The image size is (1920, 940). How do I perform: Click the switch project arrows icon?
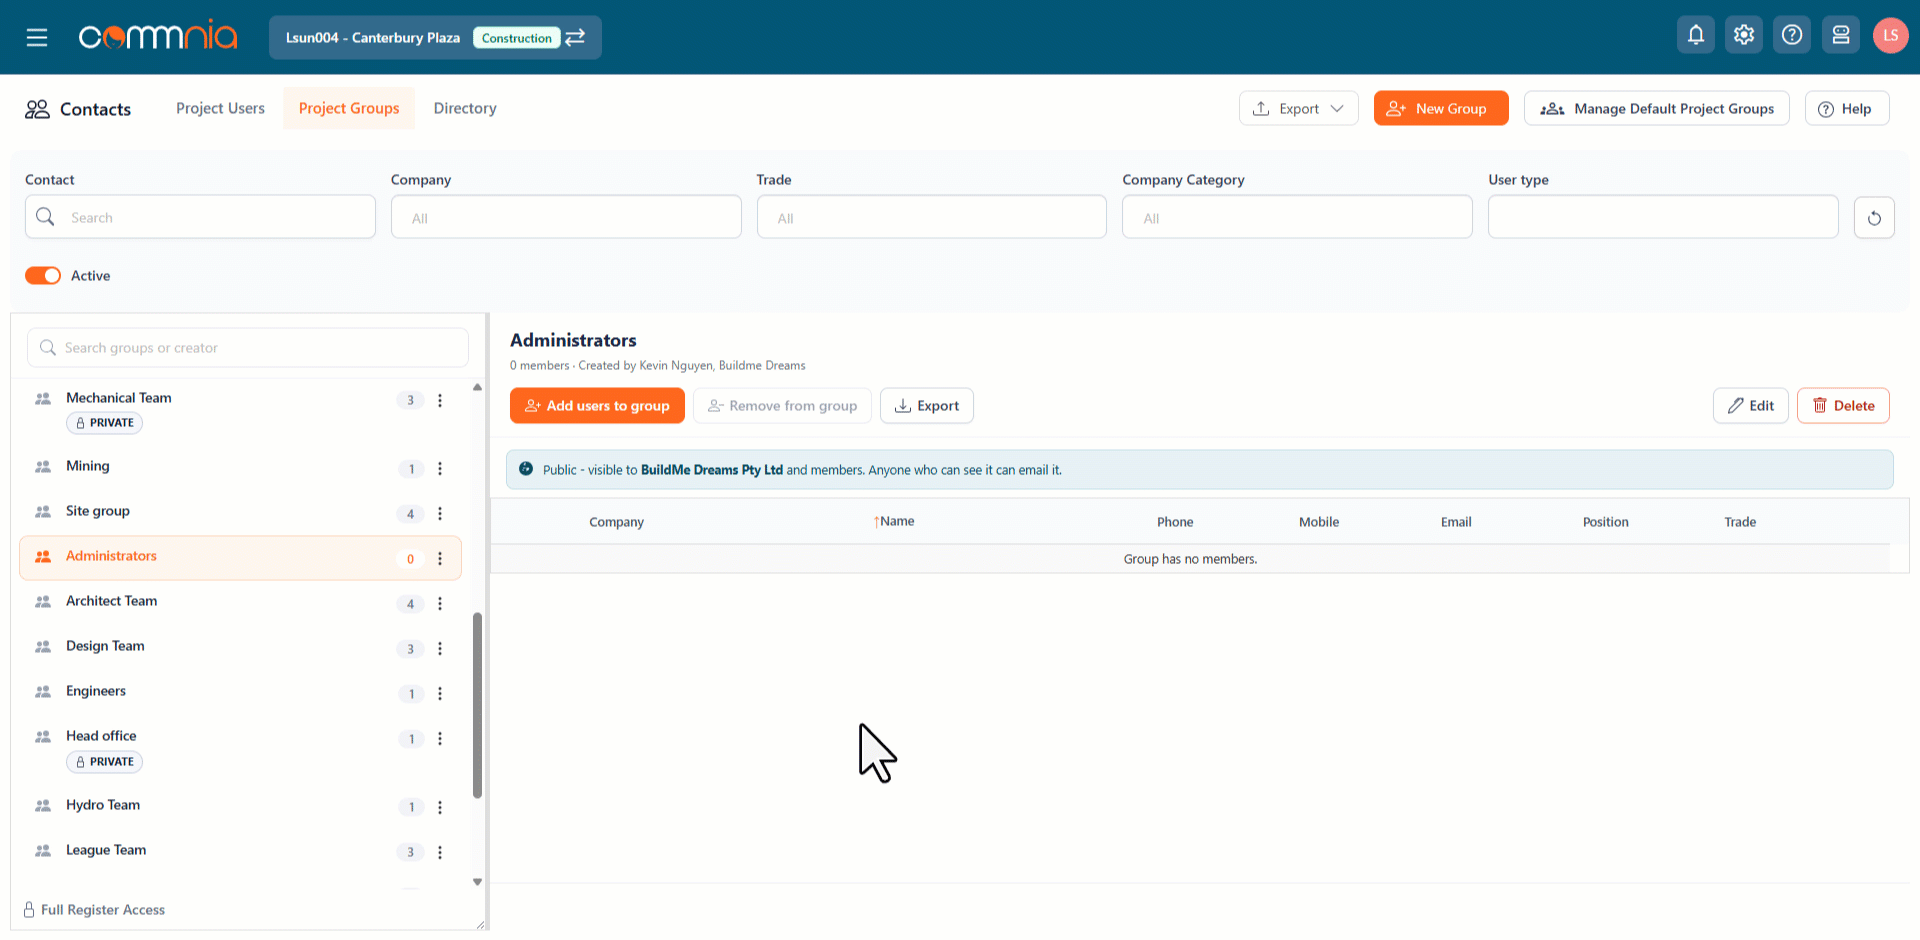pyautogui.click(x=575, y=37)
